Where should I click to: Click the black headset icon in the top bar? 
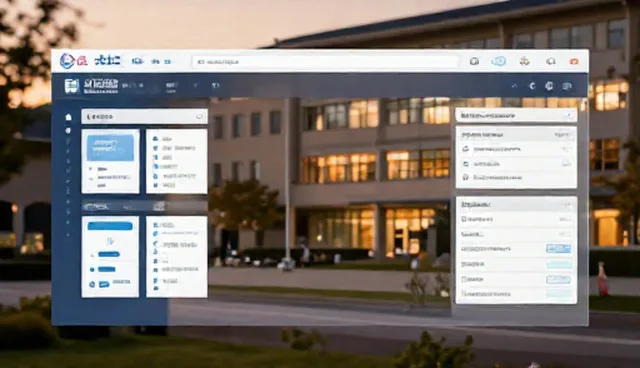(x=474, y=61)
